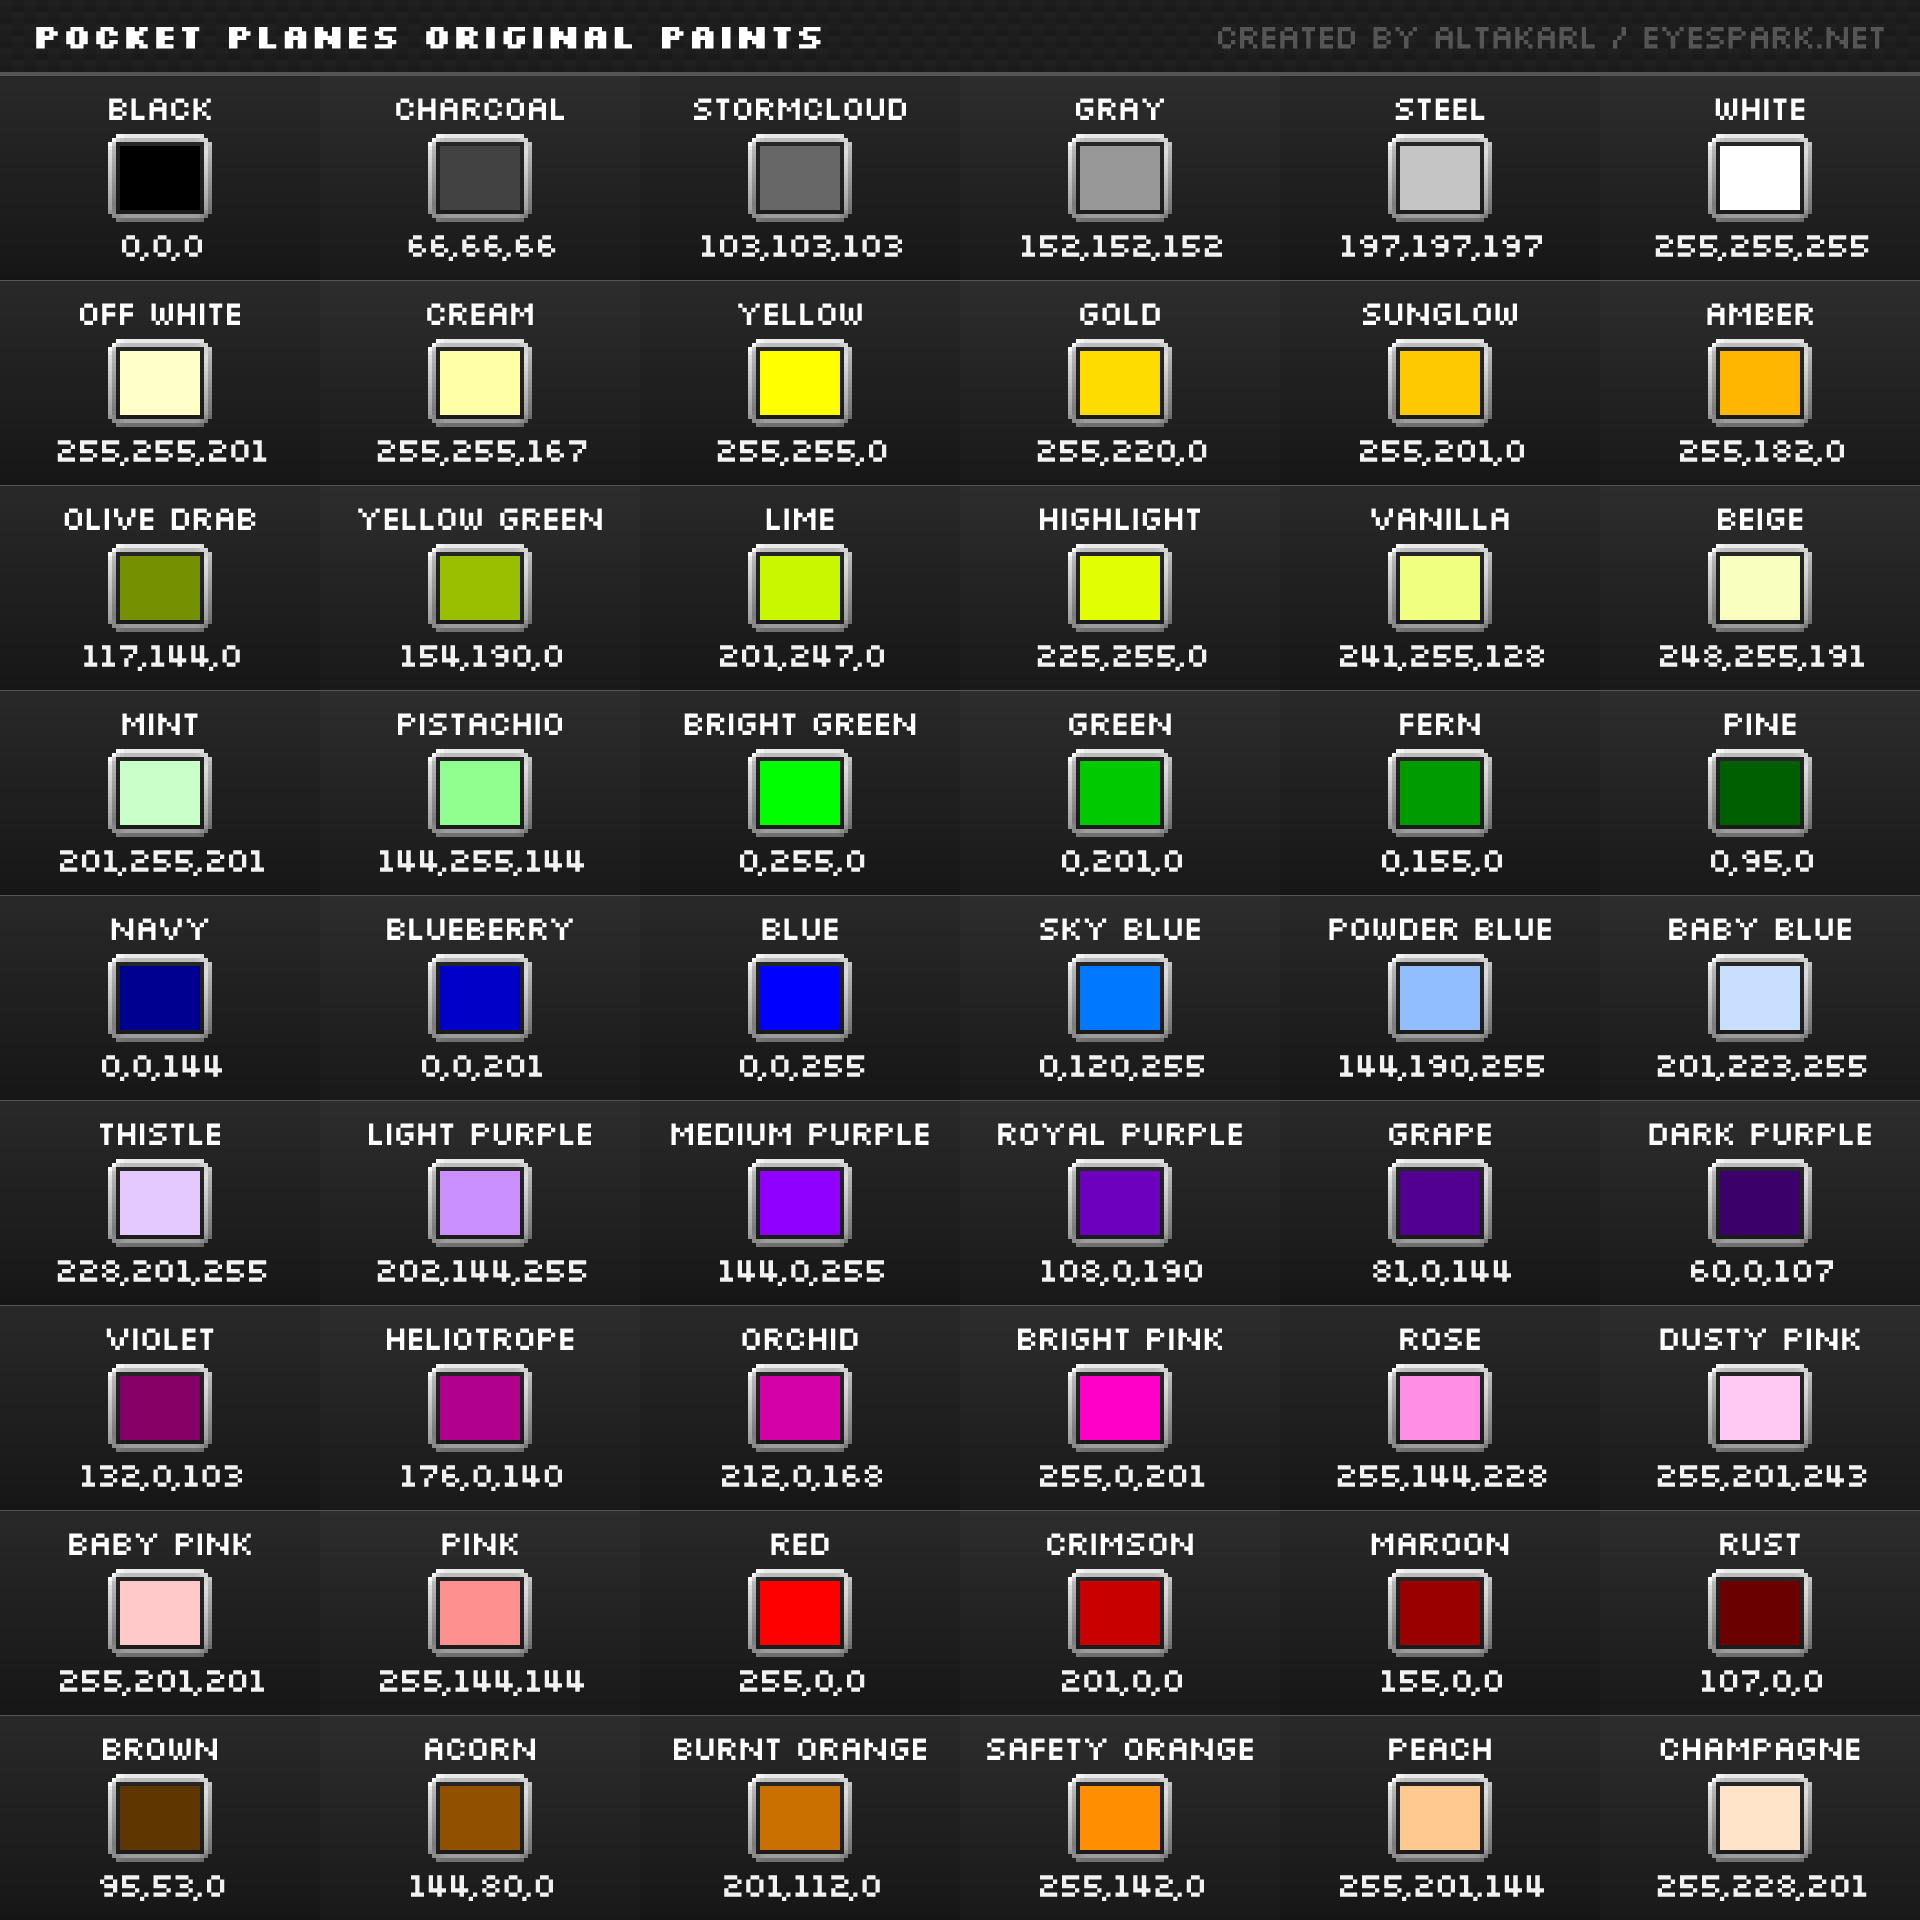
Task: Select the Yellow paint swatch
Action: [x=798, y=385]
